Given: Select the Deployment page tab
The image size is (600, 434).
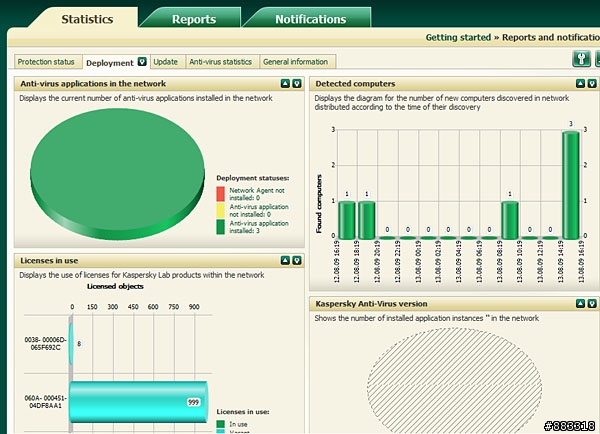Looking at the screenshot, I should [110, 62].
